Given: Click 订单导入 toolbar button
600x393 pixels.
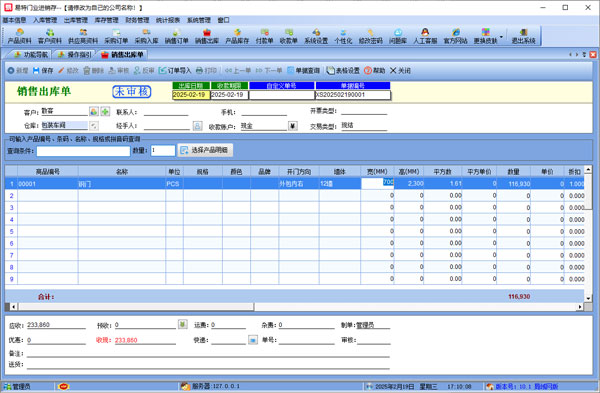Looking at the screenshot, I should click(x=174, y=70).
